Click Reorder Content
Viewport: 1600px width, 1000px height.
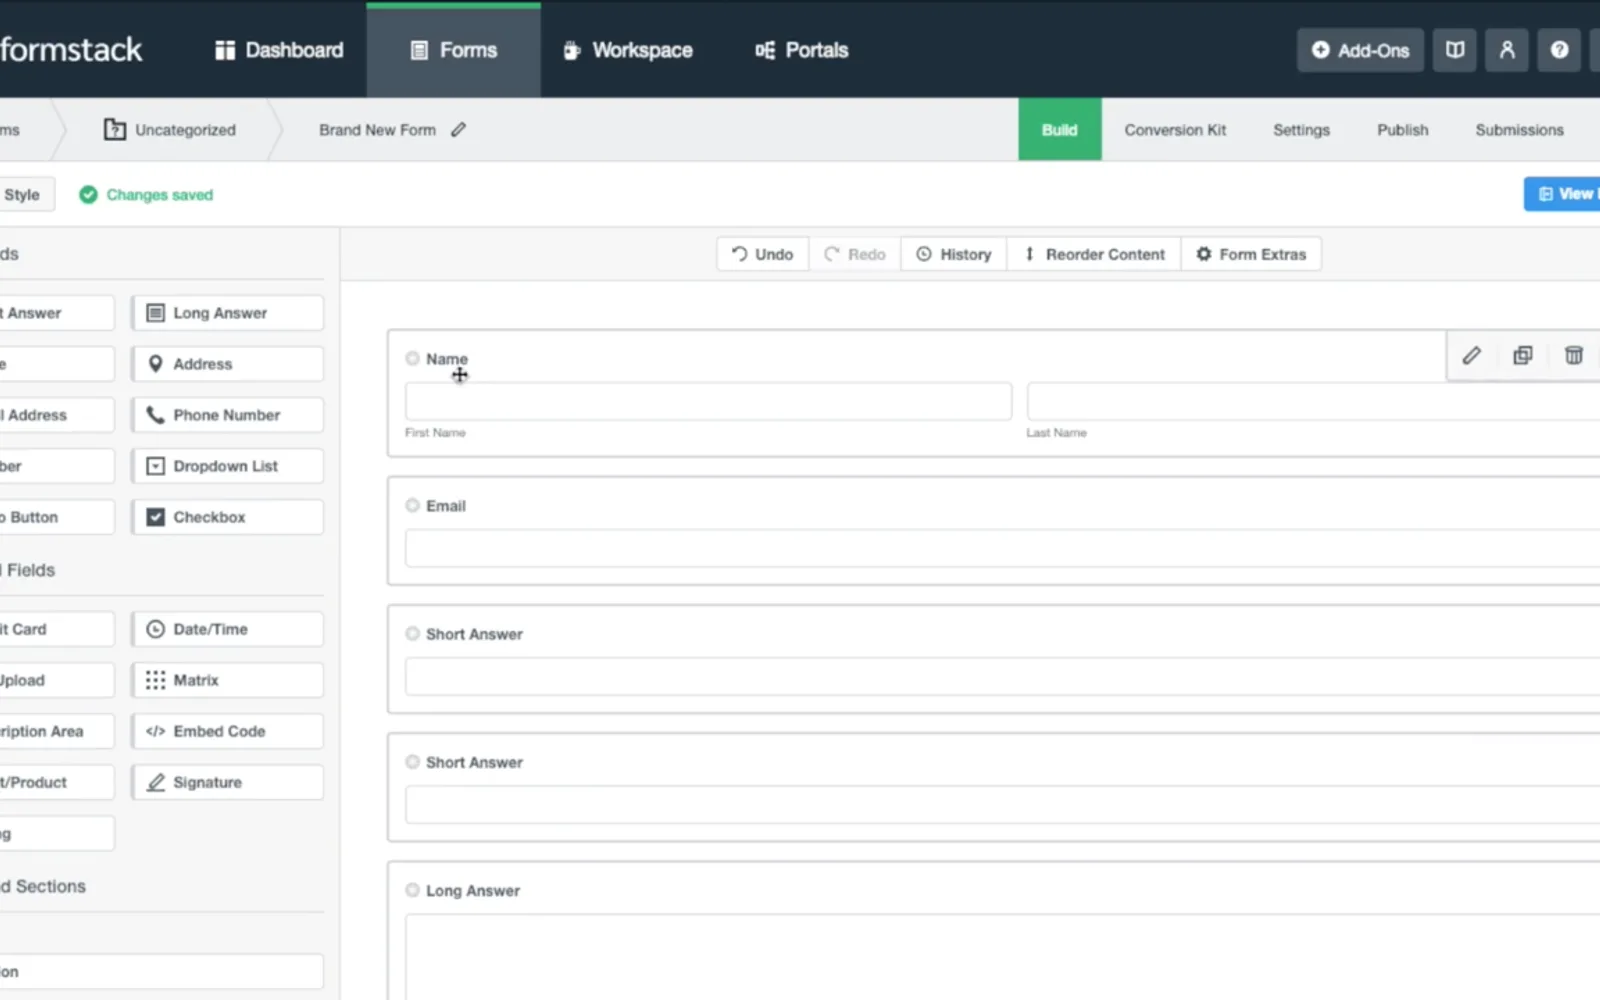pos(1094,254)
